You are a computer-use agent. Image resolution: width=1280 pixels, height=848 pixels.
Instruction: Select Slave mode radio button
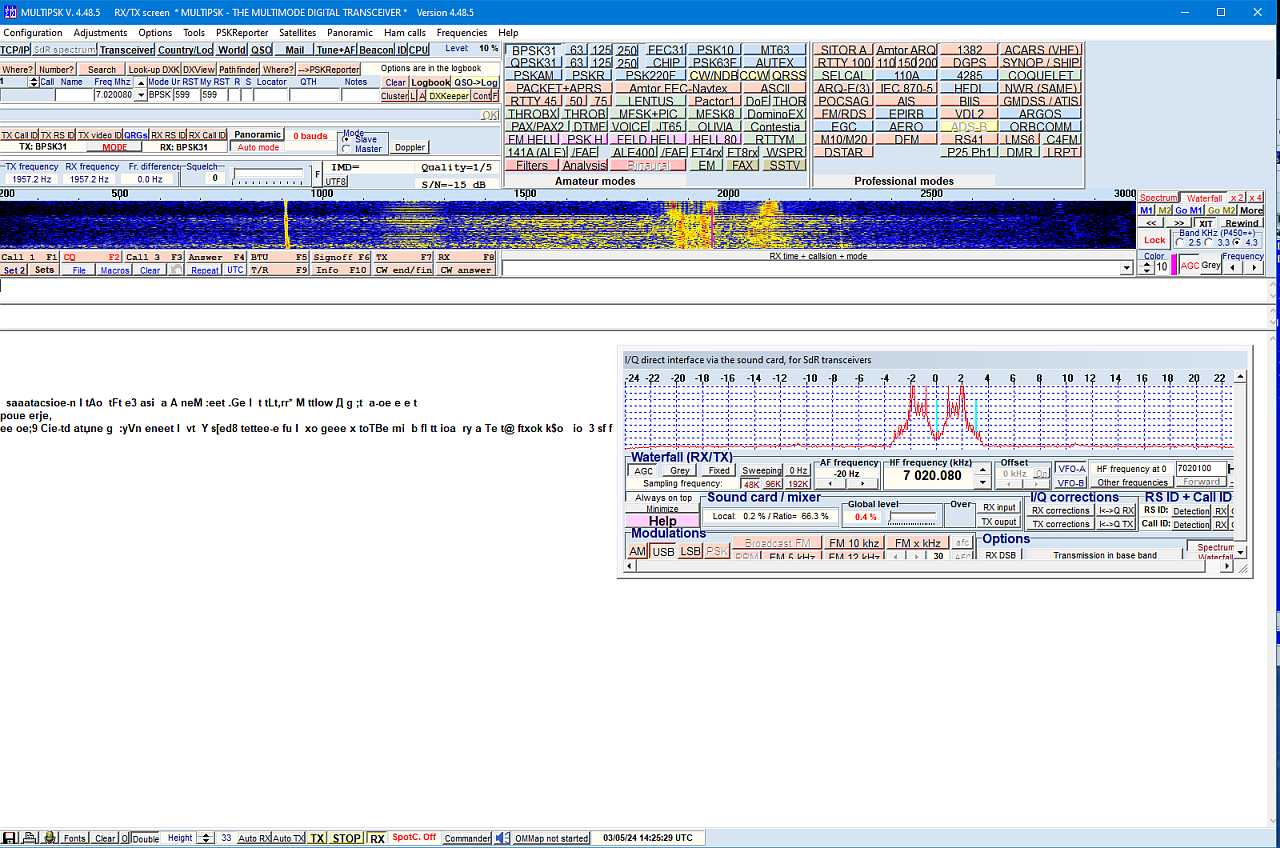pos(347,139)
